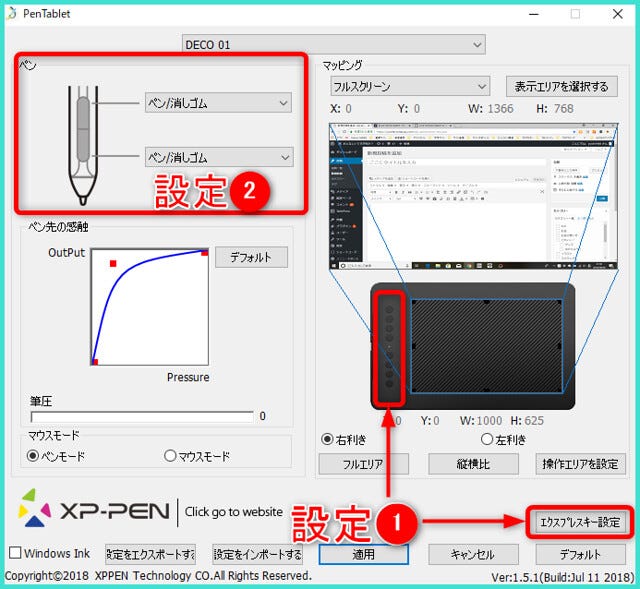Click the フルエリア button
This screenshot has height=589, width=640.
pyautogui.click(x=363, y=464)
